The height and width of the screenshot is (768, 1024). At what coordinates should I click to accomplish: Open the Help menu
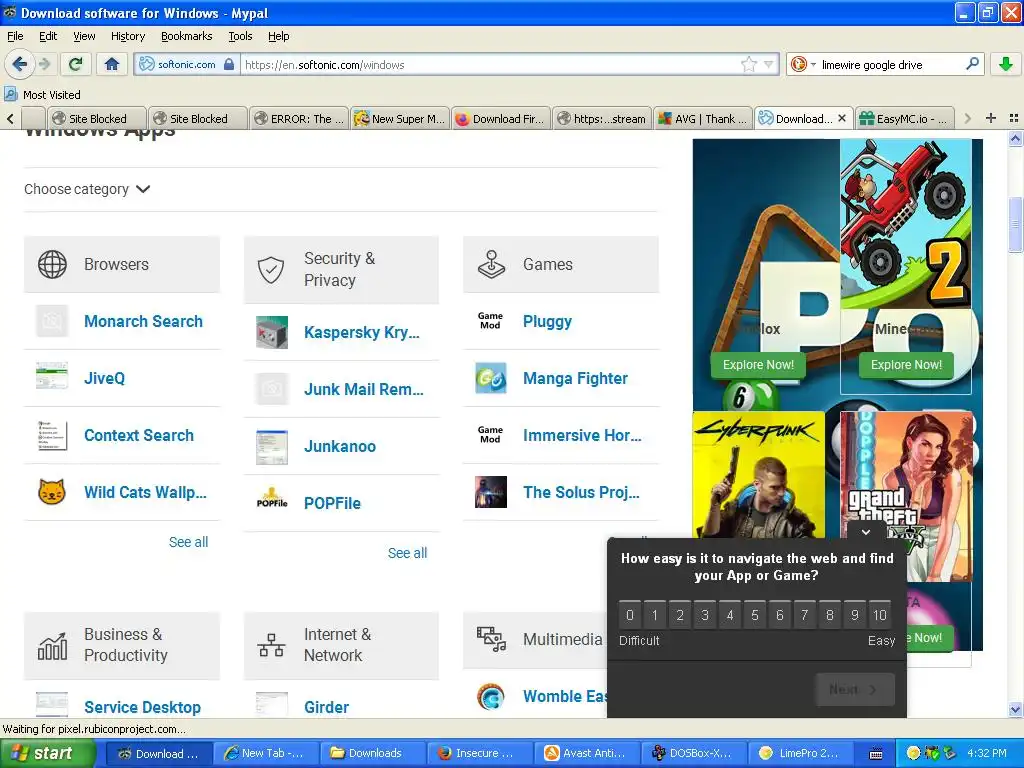click(279, 37)
